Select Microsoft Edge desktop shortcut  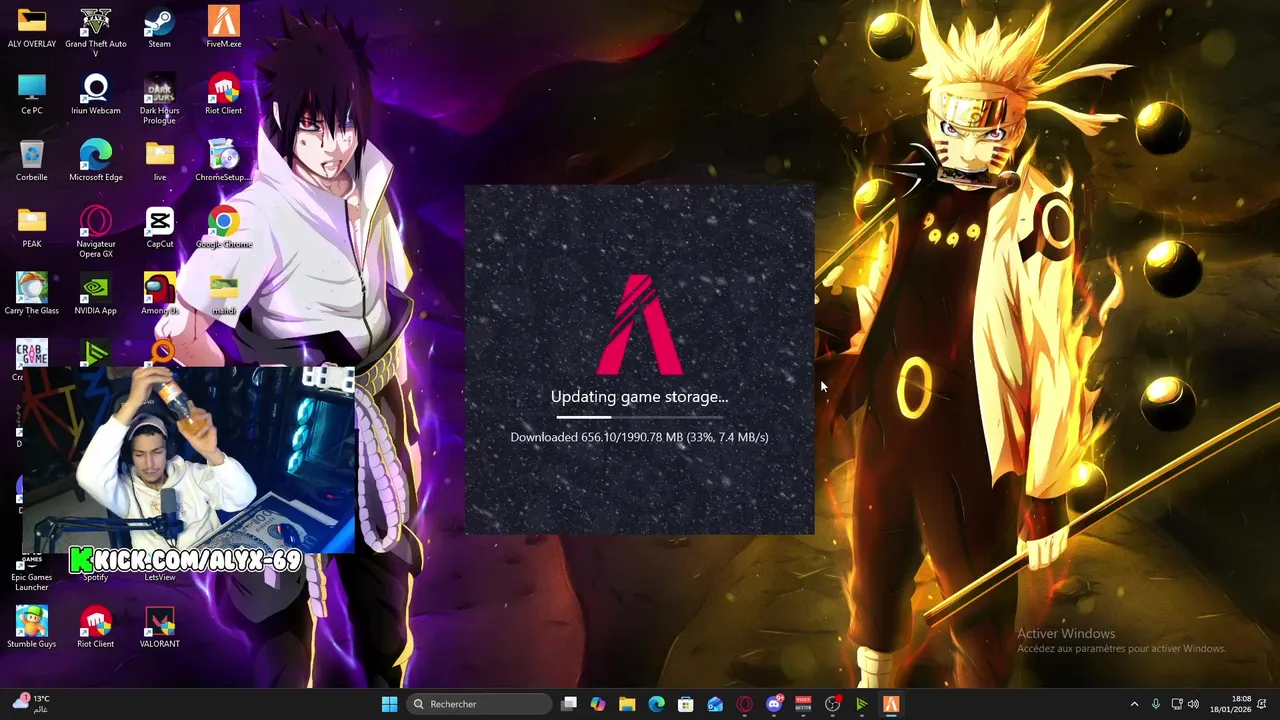point(96,160)
